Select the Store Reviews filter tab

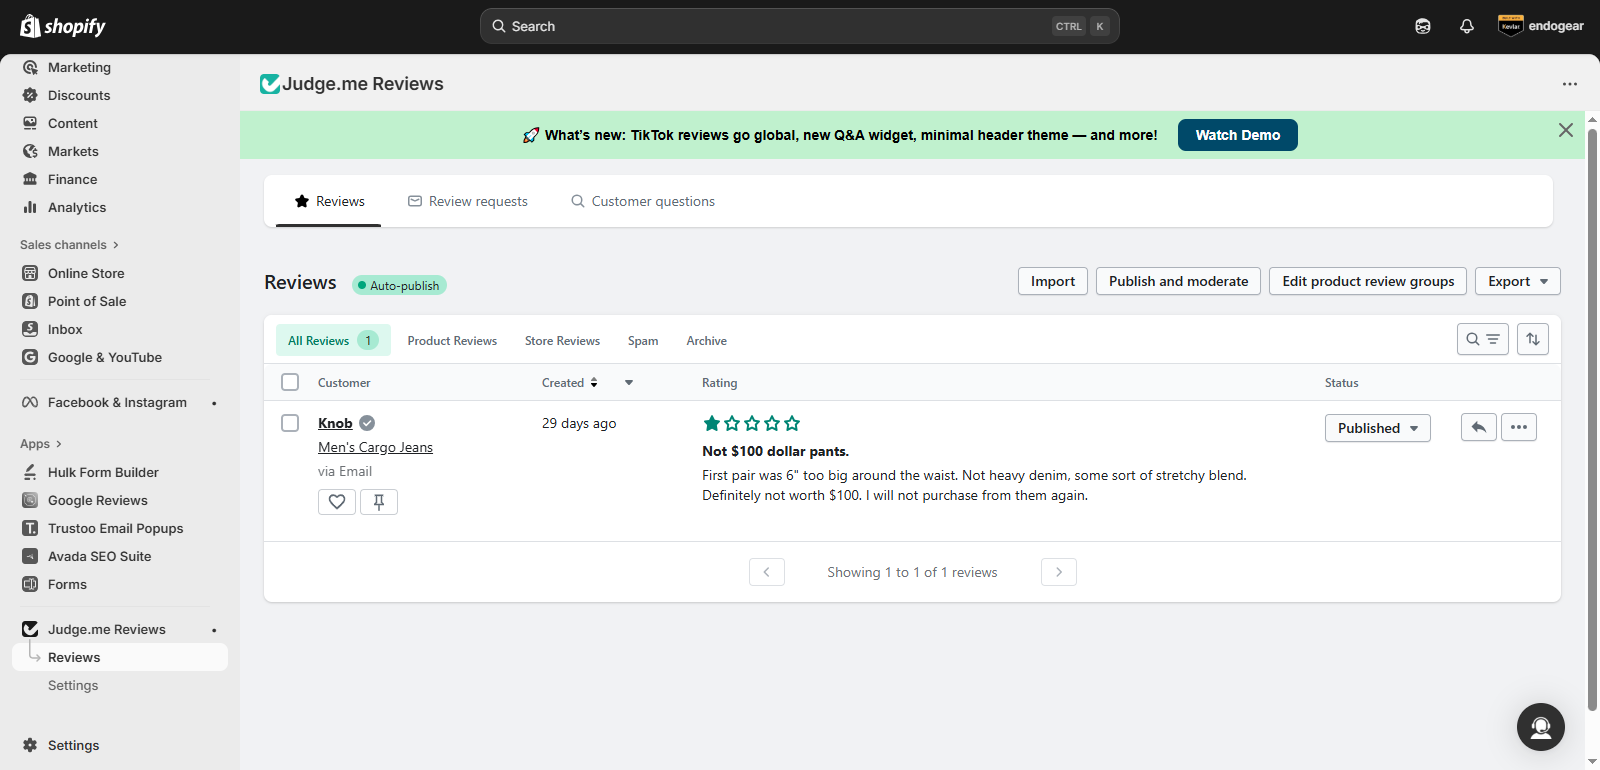(562, 341)
